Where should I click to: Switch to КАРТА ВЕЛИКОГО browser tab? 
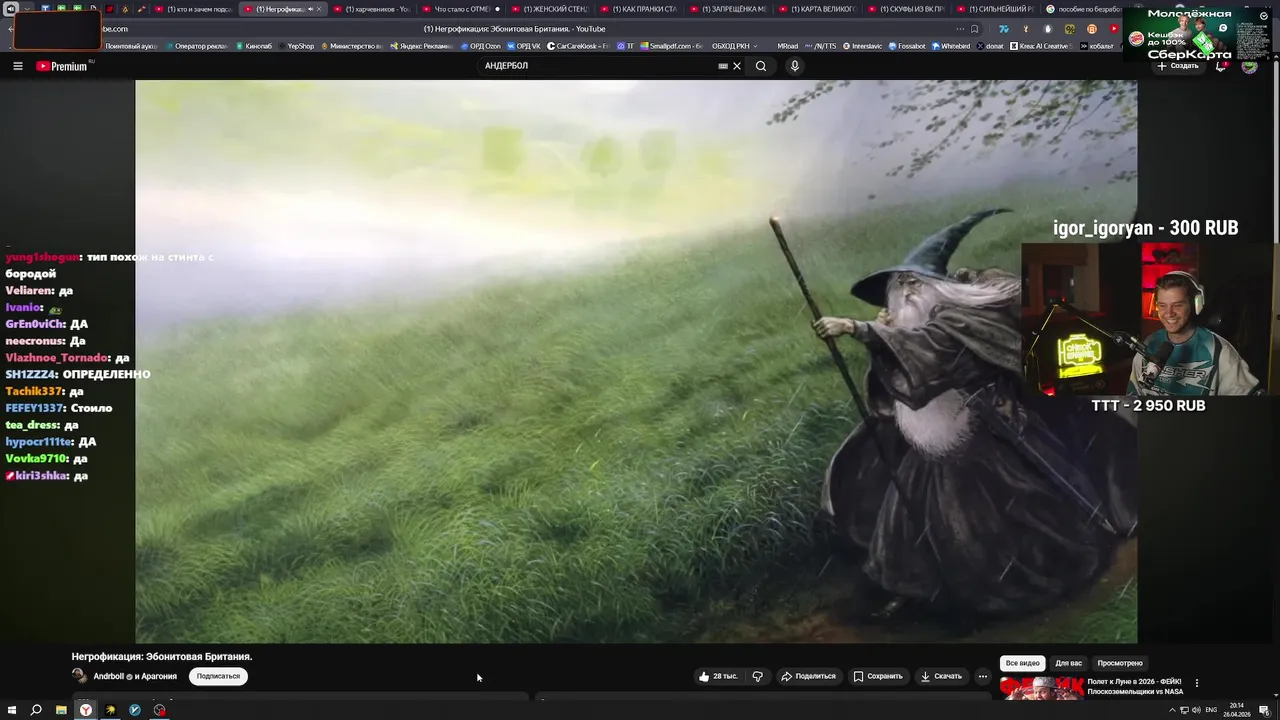[816, 9]
